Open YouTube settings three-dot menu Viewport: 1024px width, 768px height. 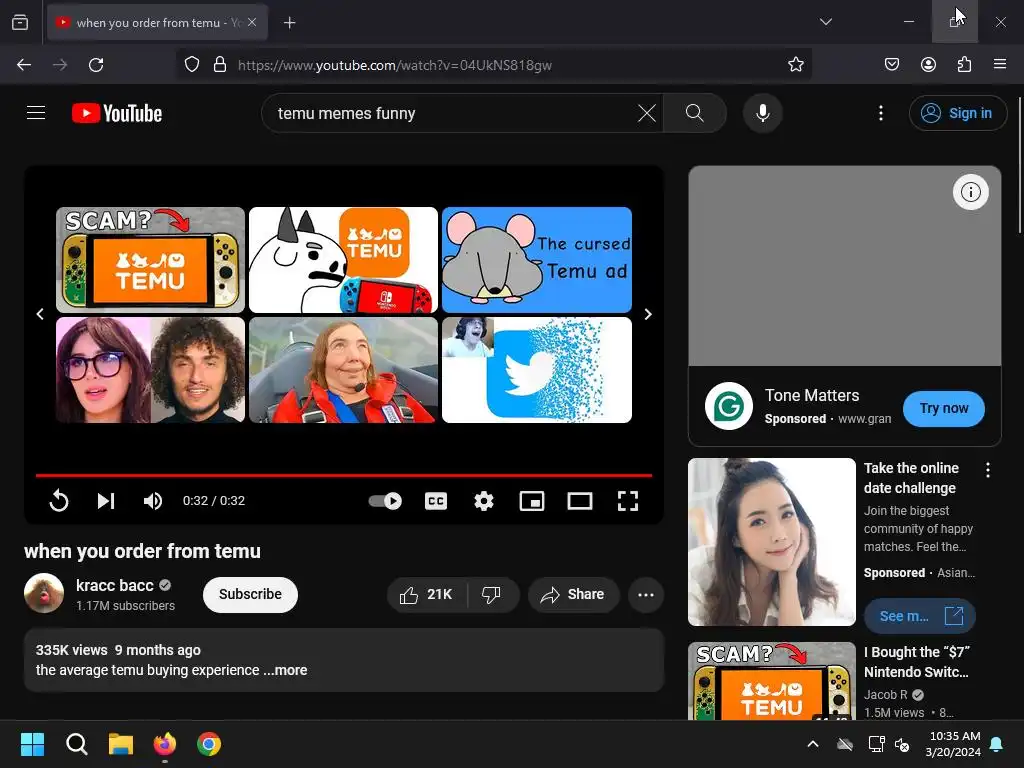click(880, 113)
